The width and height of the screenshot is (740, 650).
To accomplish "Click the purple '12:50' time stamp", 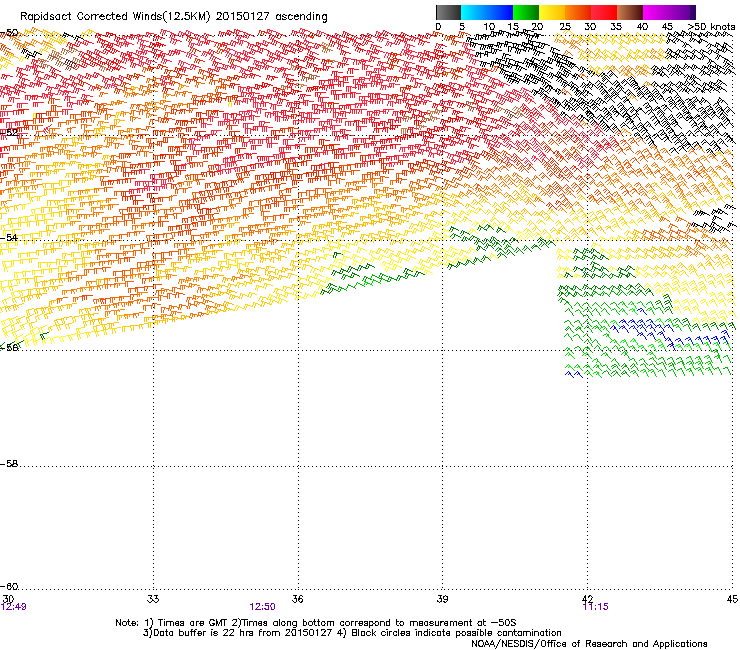I will (x=262, y=607).
